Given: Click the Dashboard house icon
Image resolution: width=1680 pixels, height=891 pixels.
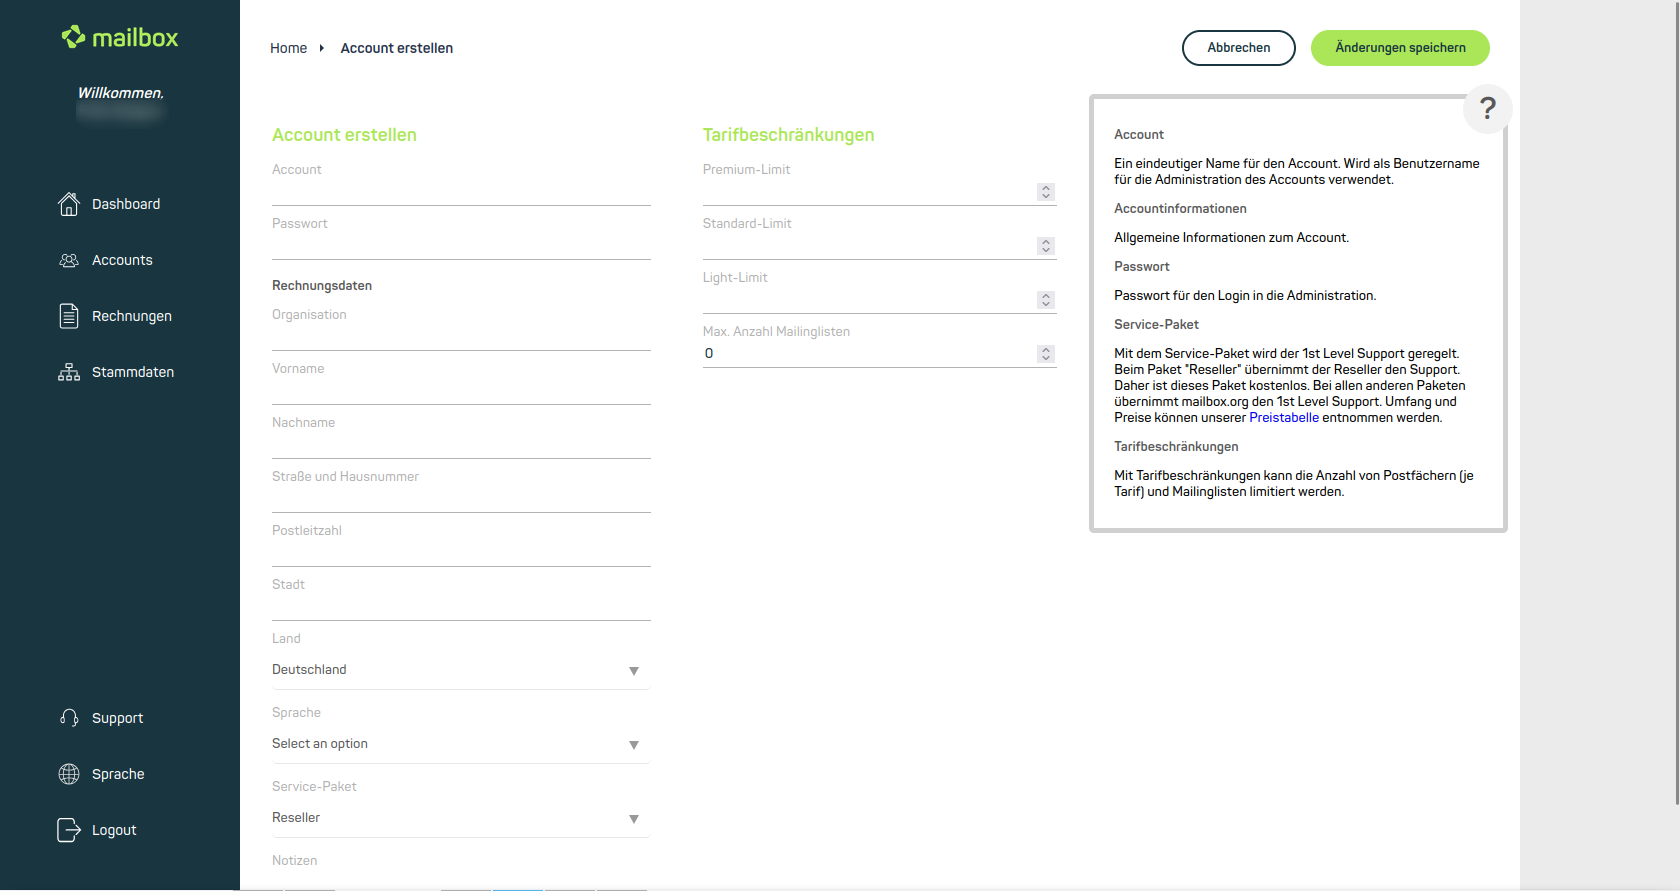Looking at the screenshot, I should (x=69, y=204).
